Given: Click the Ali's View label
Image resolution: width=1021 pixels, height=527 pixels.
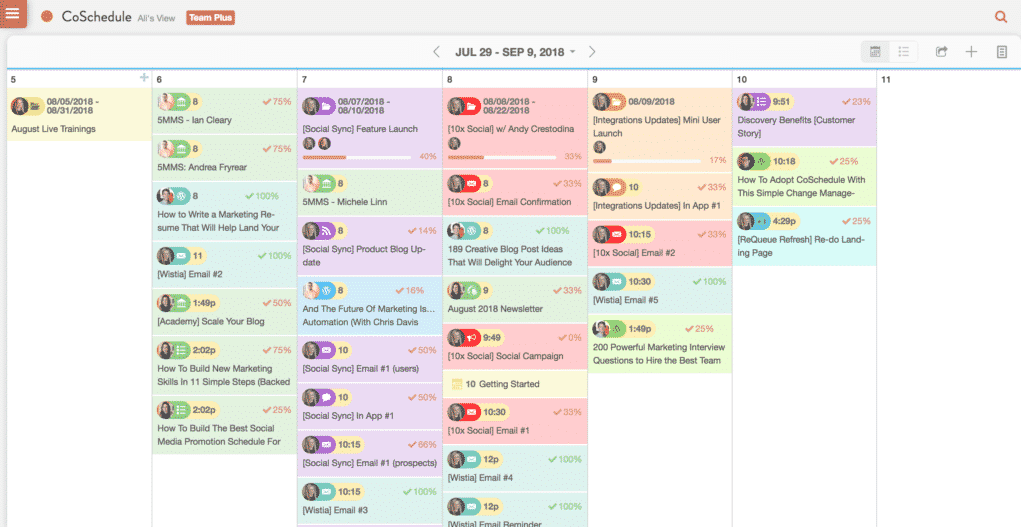Looking at the screenshot, I should tap(156, 18).
